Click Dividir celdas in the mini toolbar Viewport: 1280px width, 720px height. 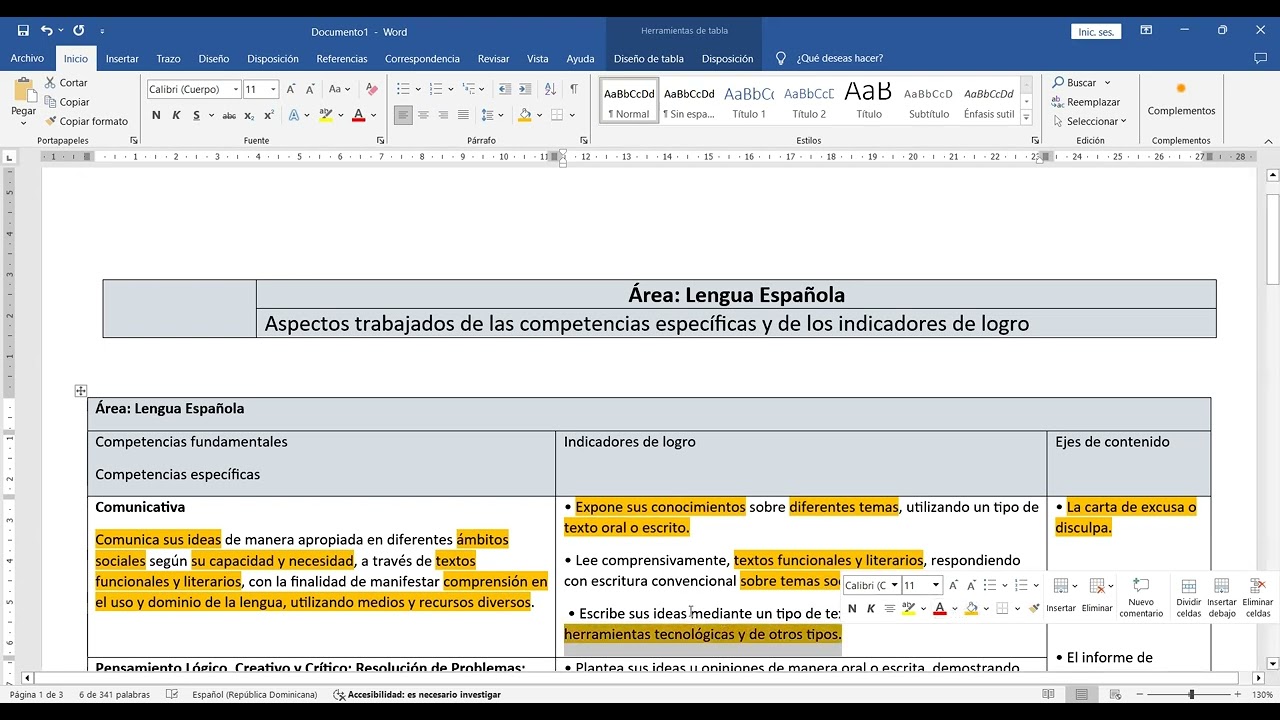1189,597
